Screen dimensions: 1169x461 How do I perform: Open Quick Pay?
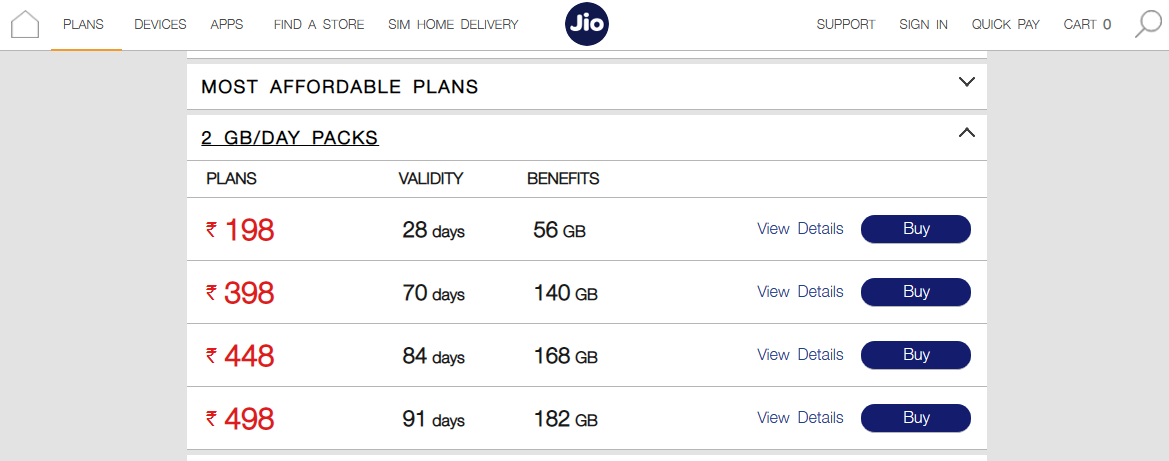pyautogui.click(x=1005, y=24)
